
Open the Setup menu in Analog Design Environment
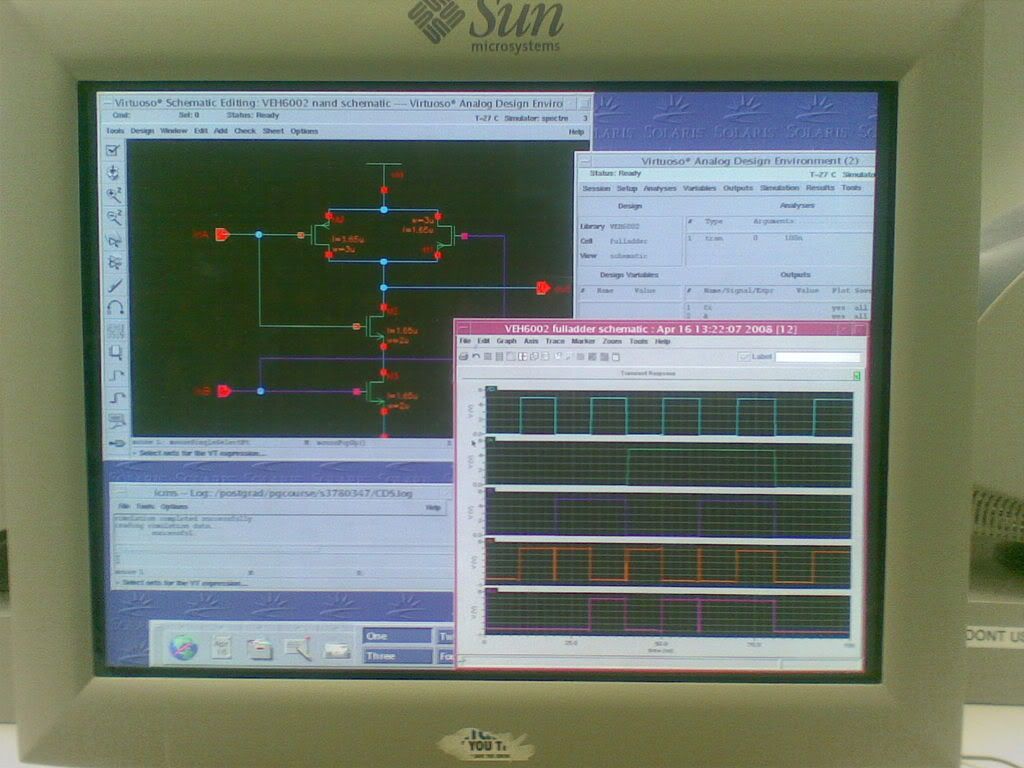pyautogui.click(x=627, y=188)
